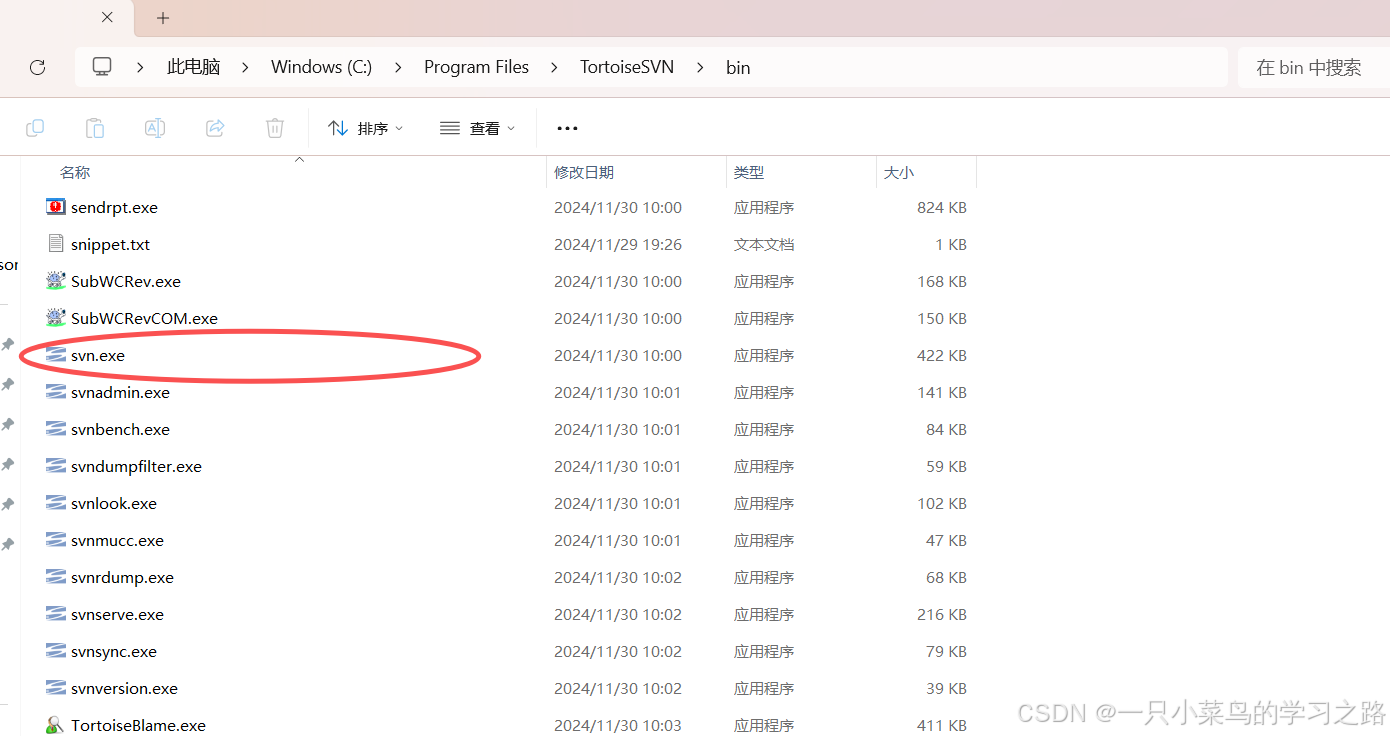The height and width of the screenshot is (736, 1390).
Task: Navigate to TortoiseSVN breadcrumb
Action: (x=627, y=67)
